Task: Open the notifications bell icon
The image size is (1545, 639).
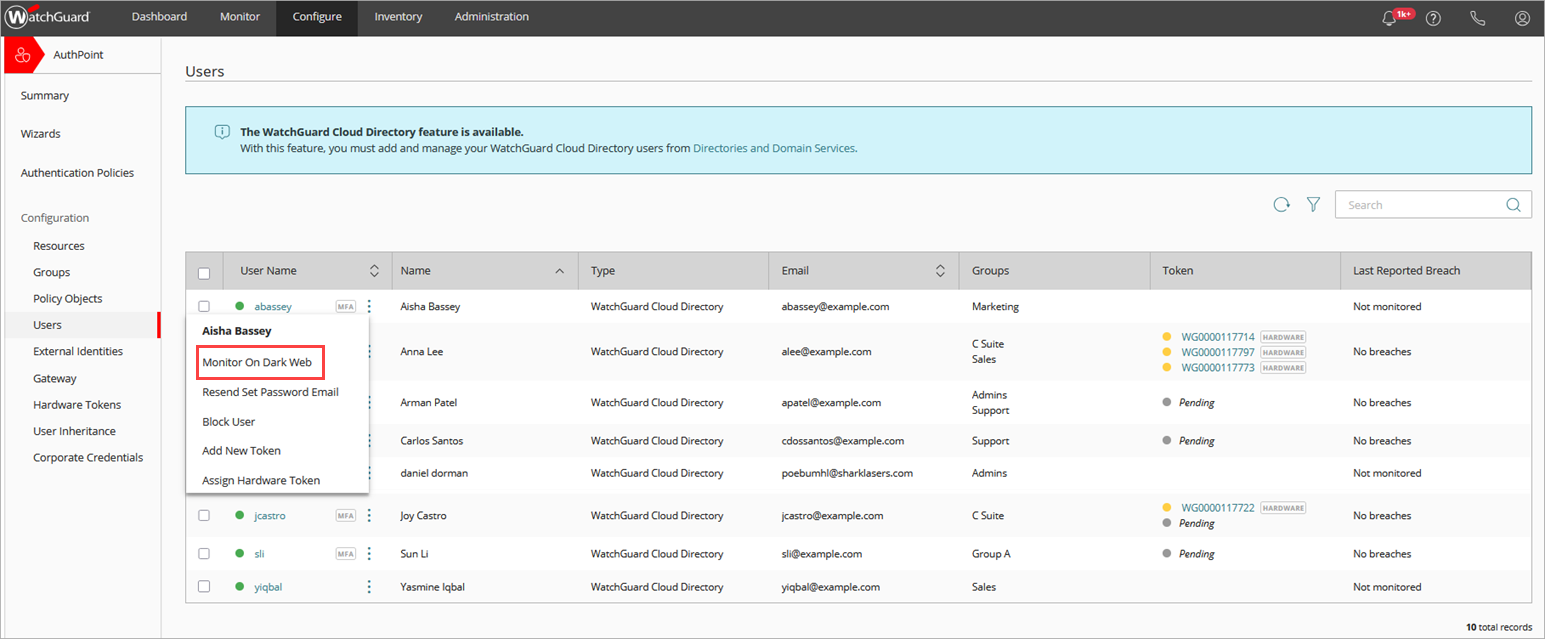Action: 1389,18
